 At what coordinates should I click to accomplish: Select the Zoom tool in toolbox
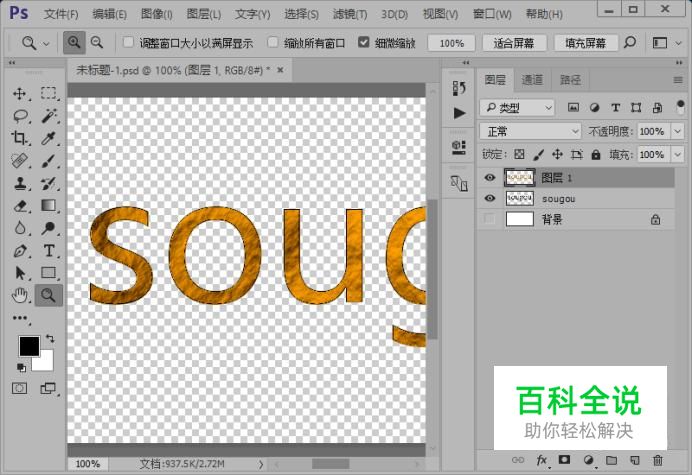[49, 295]
